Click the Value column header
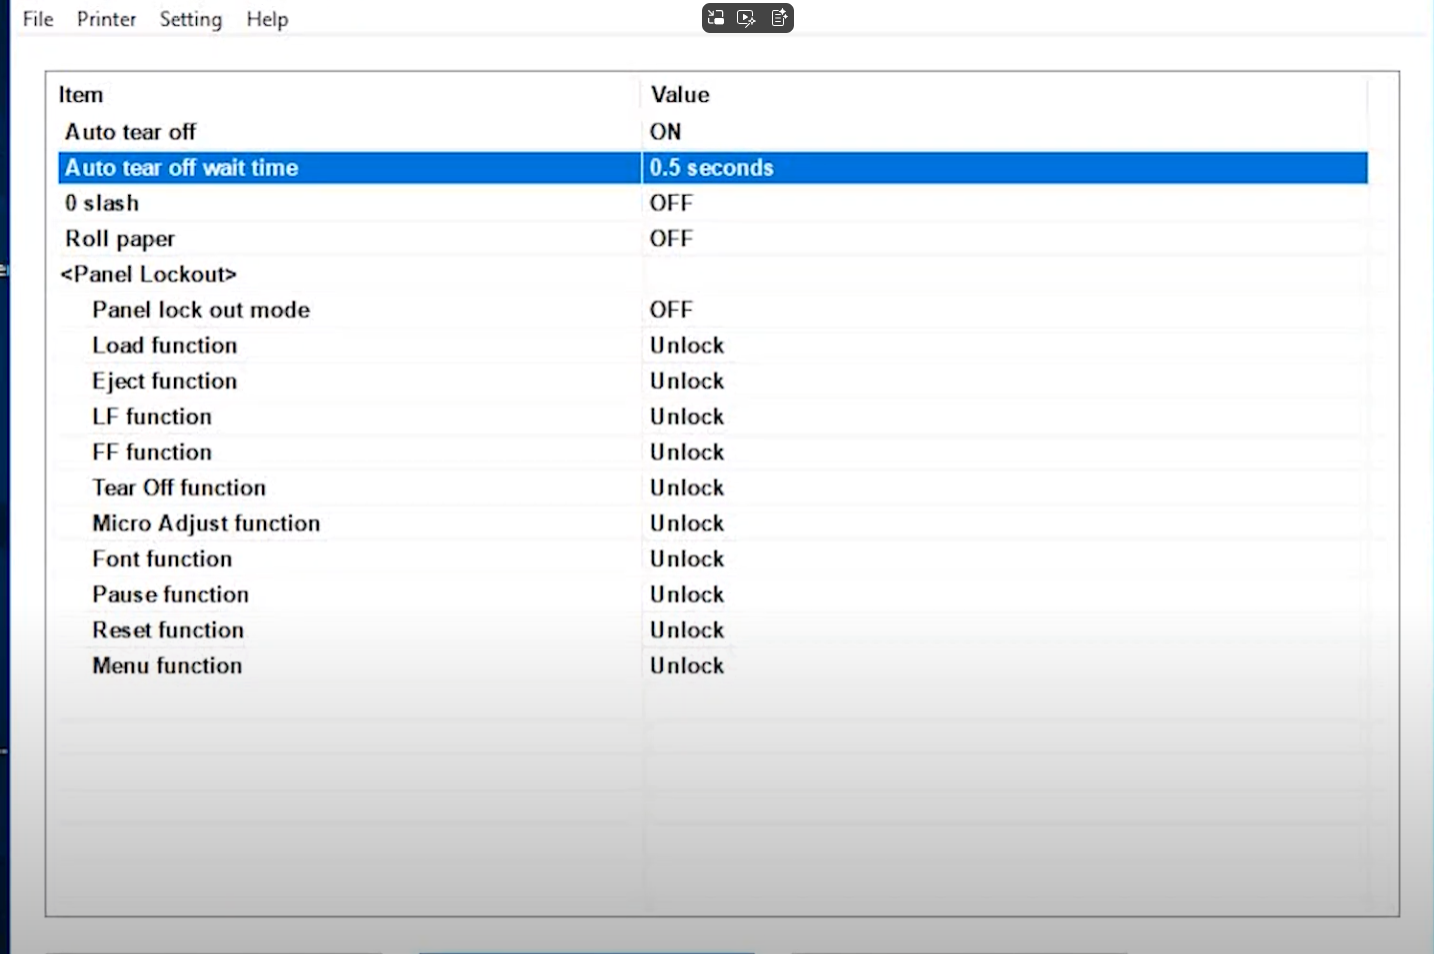This screenshot has width=1434, height=954. [680, 95]
